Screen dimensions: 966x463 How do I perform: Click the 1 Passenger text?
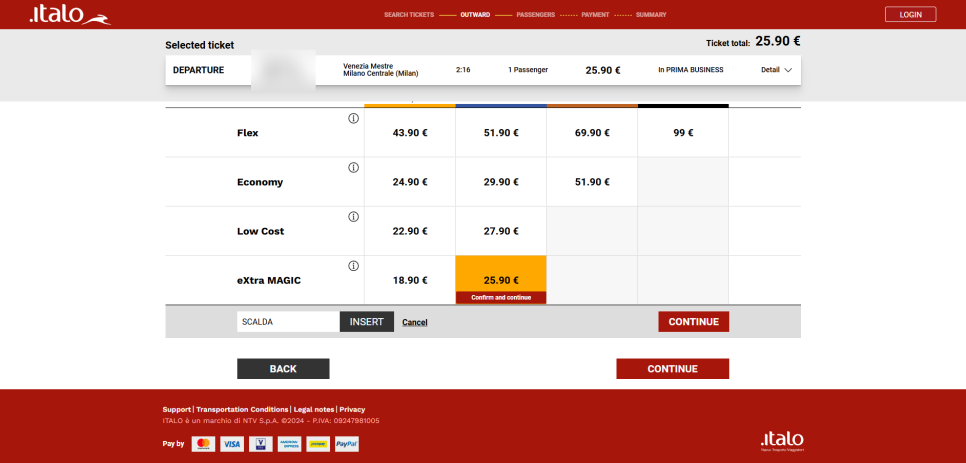pyautogui.click(x=528, y=70)
